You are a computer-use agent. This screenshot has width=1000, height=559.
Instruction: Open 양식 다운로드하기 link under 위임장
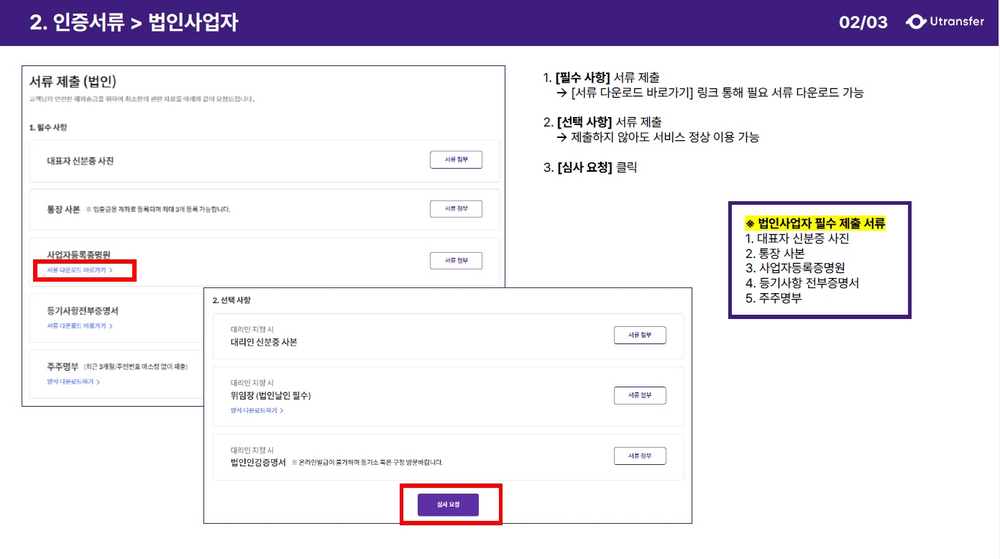pyautogui.click(x=257, y=410)
